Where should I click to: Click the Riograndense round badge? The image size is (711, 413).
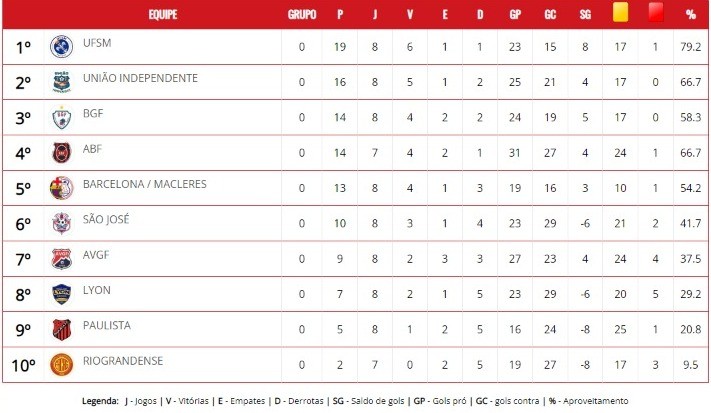click(61, 365)
